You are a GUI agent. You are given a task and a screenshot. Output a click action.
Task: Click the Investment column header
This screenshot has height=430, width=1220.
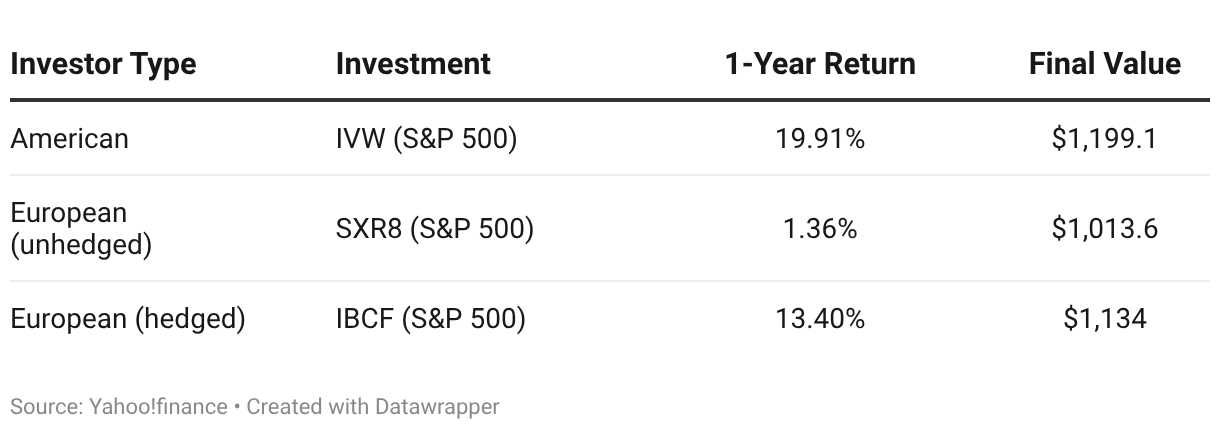click(x=413, y=64)
